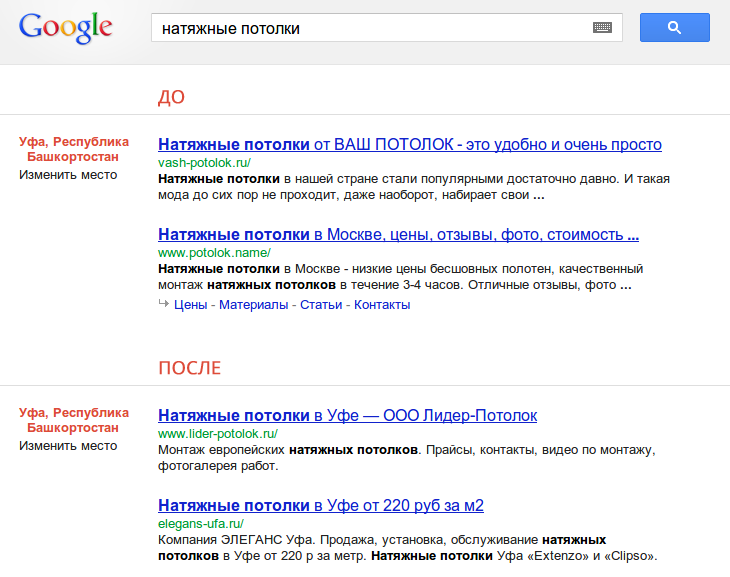Open the ООО Лидер-Потолок result title
Image resolution: width=730 pixels, height=577 pixels.
click(x=347, y=415)
